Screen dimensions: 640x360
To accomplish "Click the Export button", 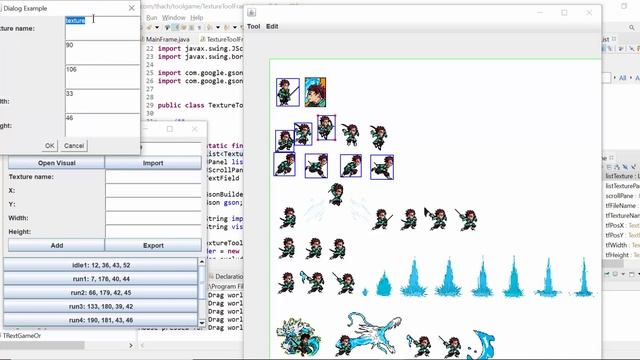I will pos(153,245).
